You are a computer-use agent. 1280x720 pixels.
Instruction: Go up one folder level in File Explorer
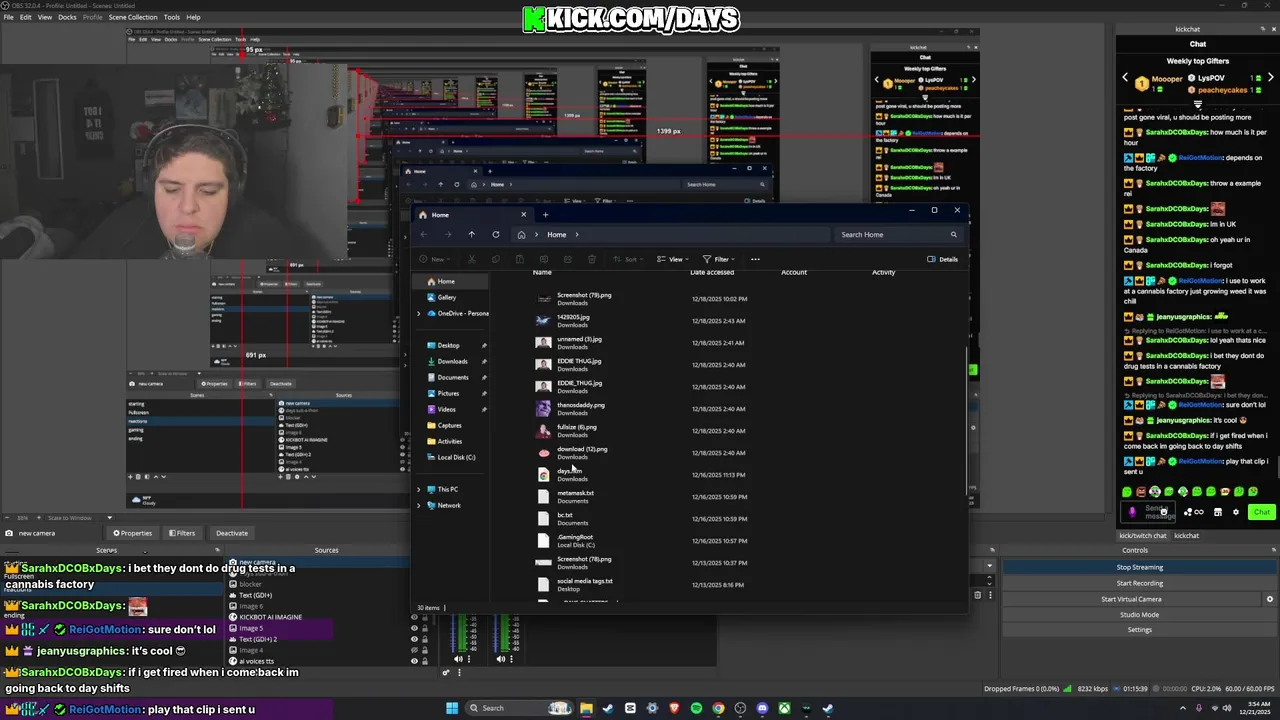[472, 234]
